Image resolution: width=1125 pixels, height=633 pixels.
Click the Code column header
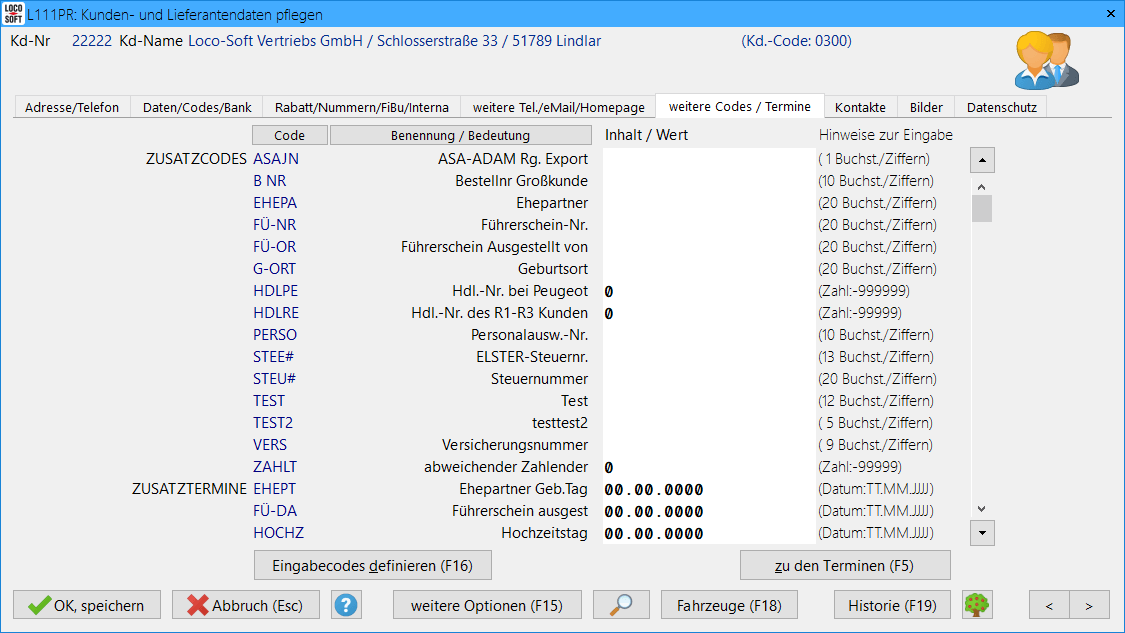pos(289,135)
